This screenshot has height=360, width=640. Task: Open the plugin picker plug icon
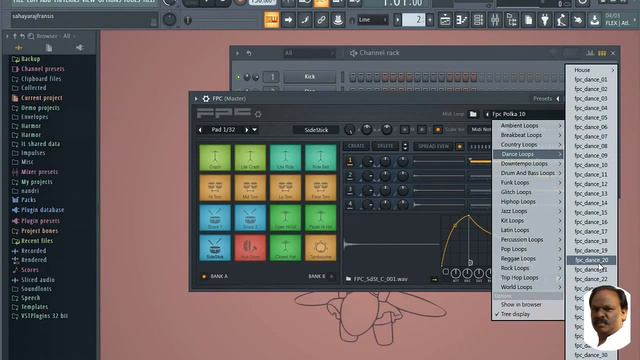(545, 20)
